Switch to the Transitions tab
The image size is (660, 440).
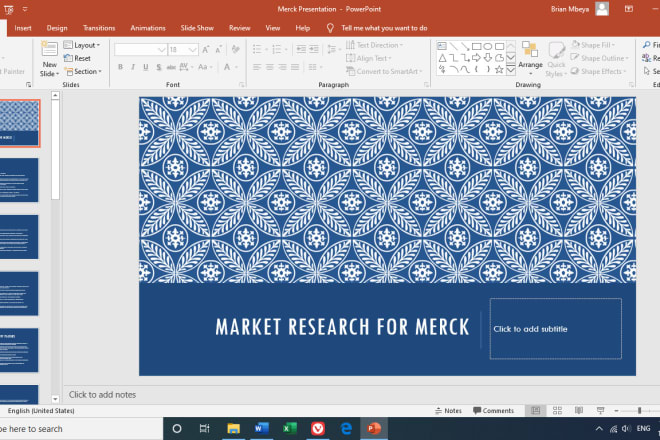click(x=99, y=28)
